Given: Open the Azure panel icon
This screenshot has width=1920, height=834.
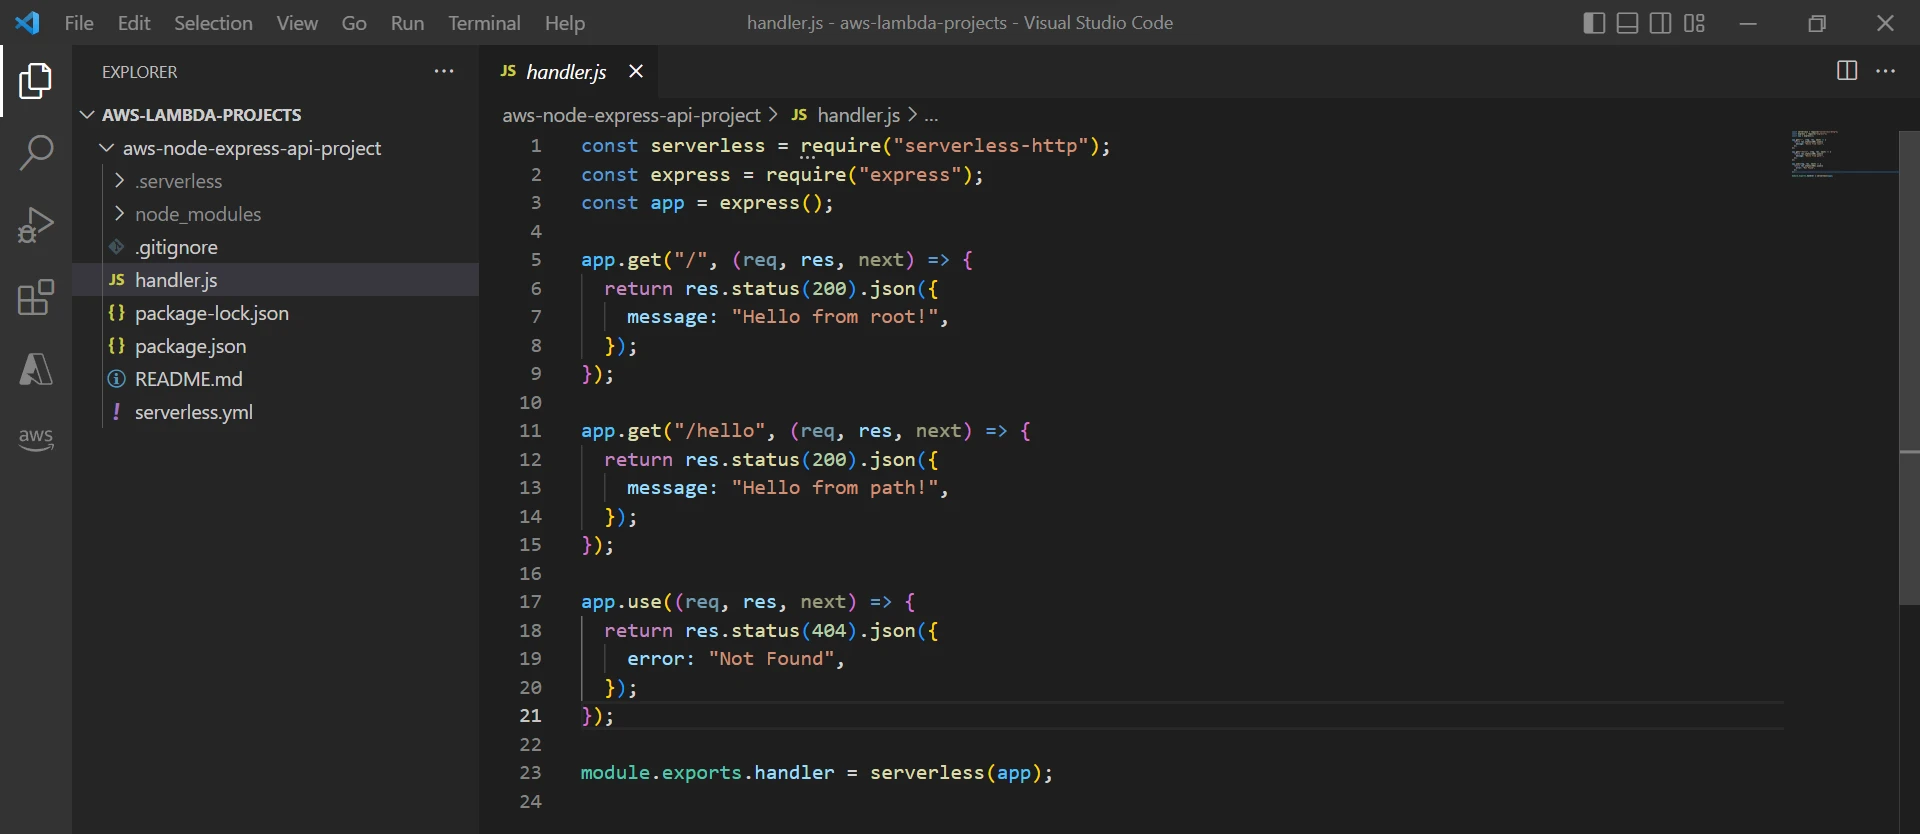Looking at the screenshot, I should click(36, 369).
